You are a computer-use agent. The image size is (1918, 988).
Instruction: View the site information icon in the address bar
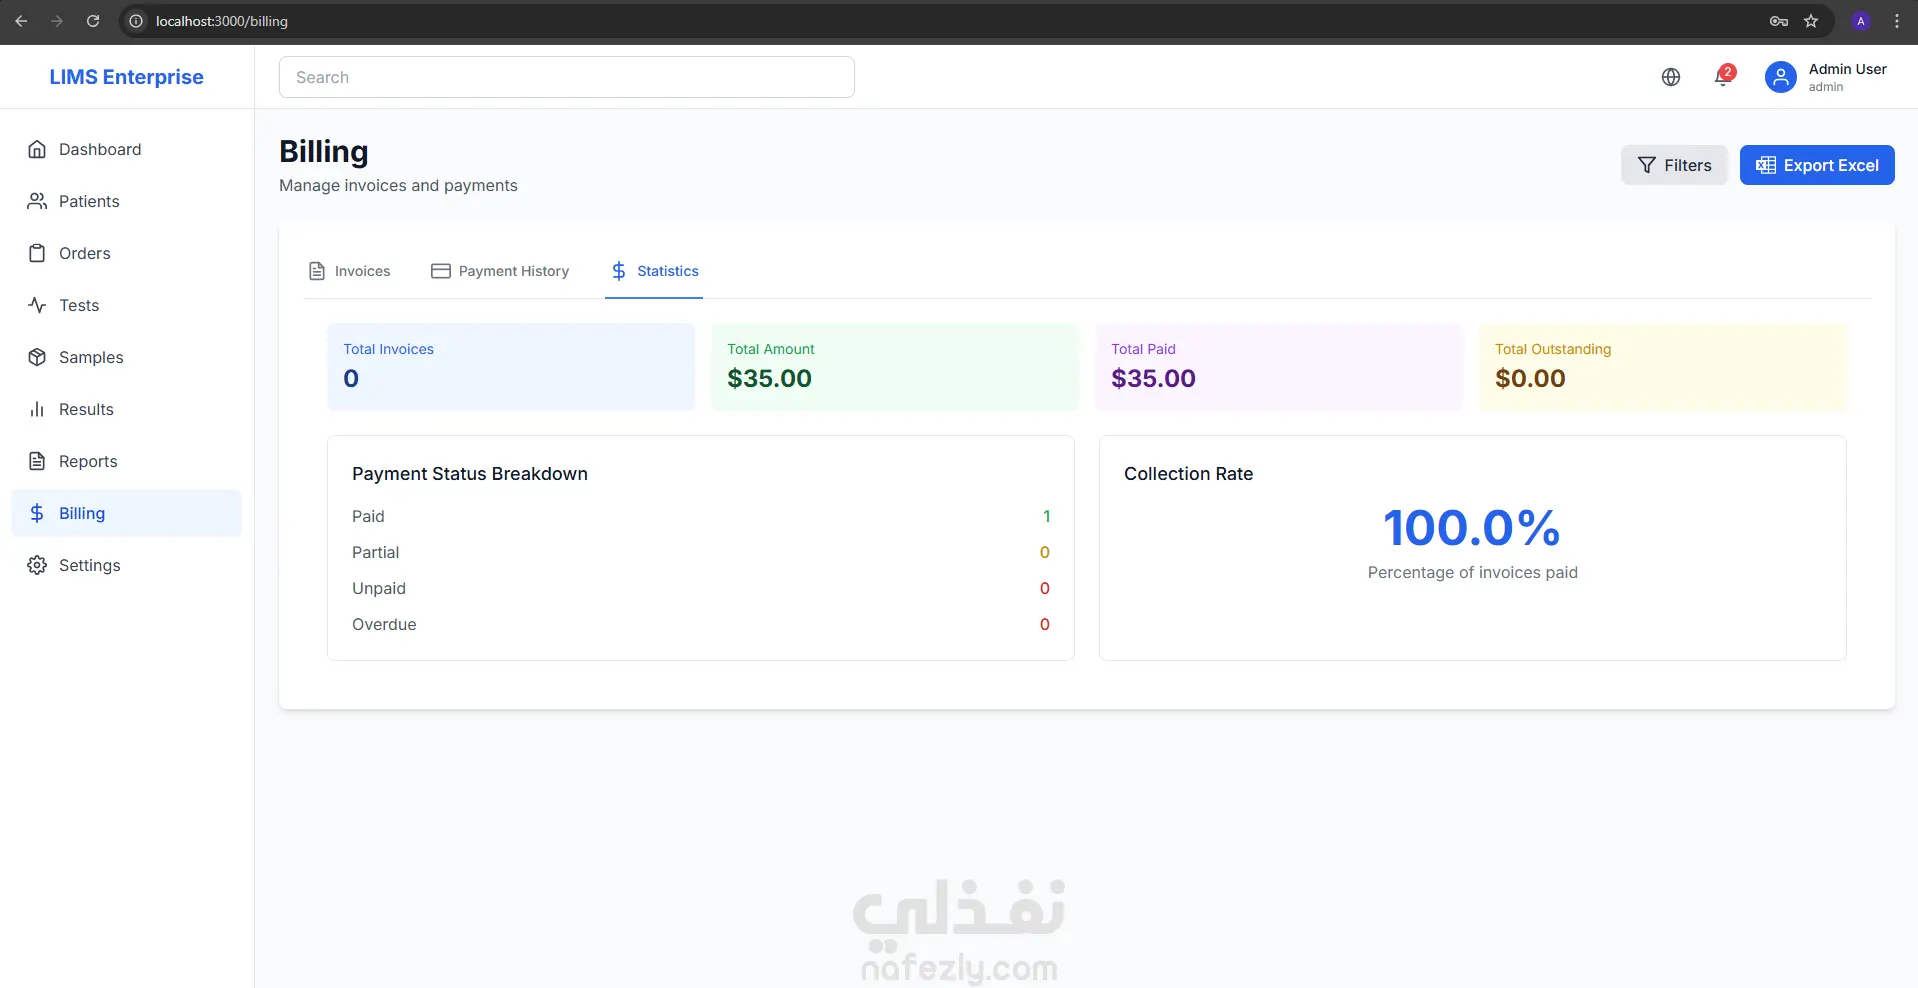point(137,21)
